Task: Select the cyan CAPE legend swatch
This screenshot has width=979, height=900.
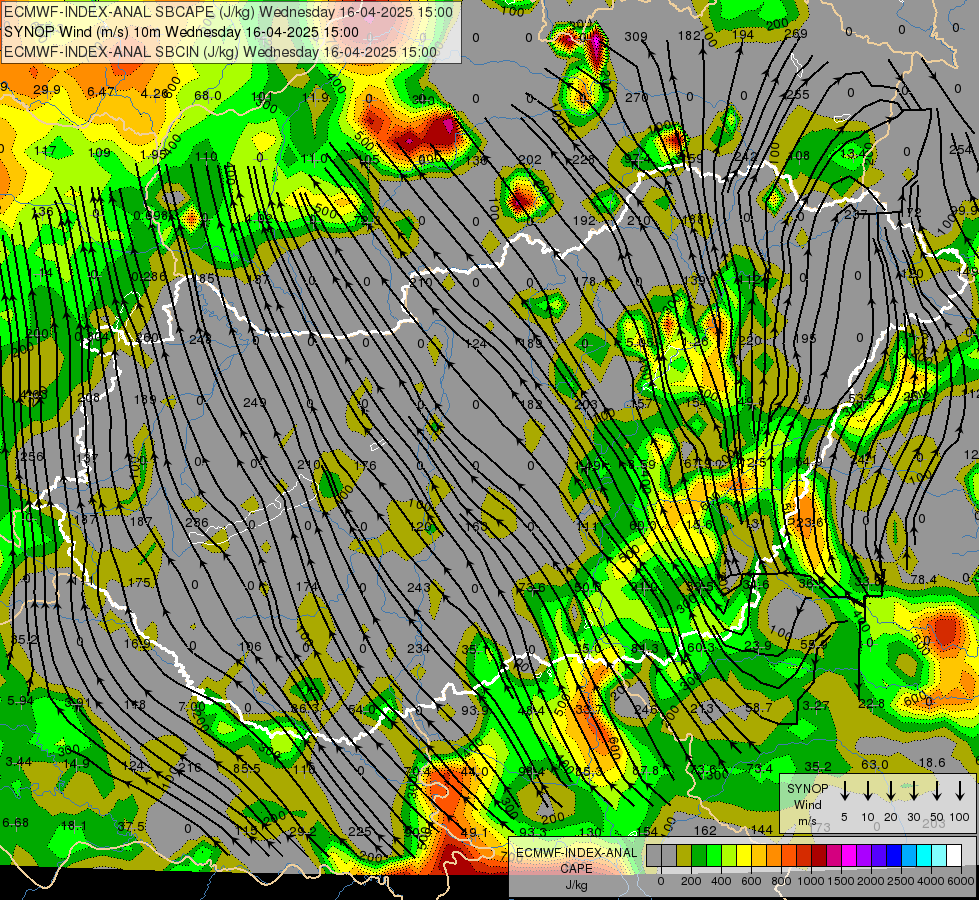Action: pos(923,856)
